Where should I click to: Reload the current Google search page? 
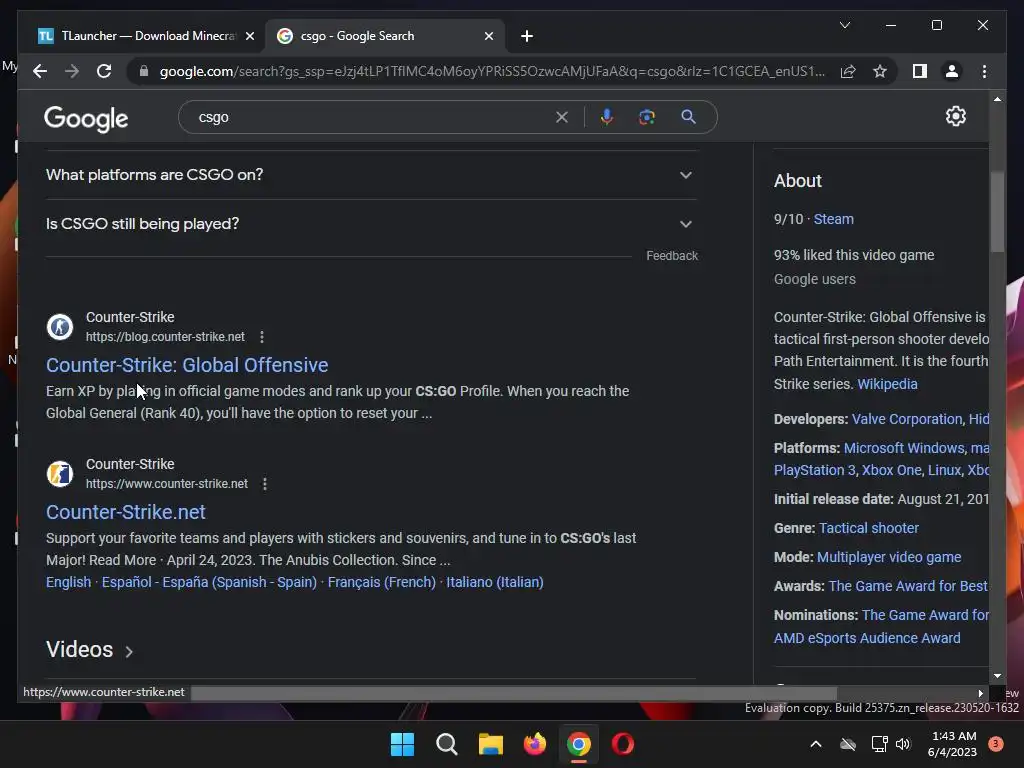pyautogui.click(x=104, y=71)
